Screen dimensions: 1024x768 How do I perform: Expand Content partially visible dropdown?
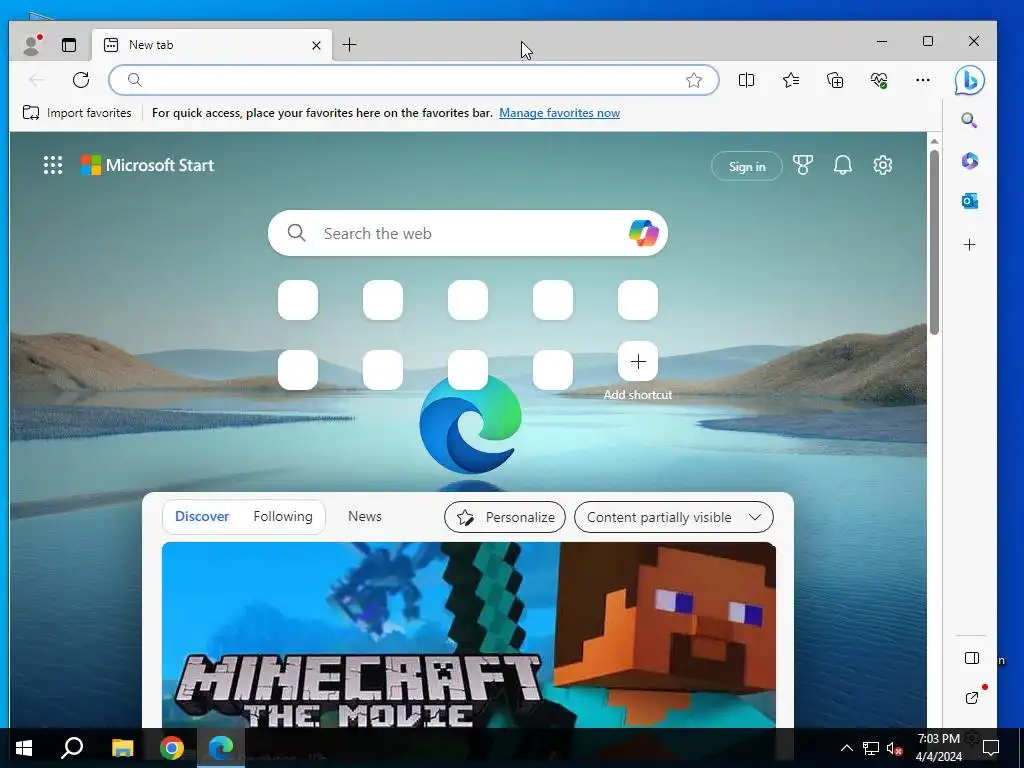click(x=673, y=517)
